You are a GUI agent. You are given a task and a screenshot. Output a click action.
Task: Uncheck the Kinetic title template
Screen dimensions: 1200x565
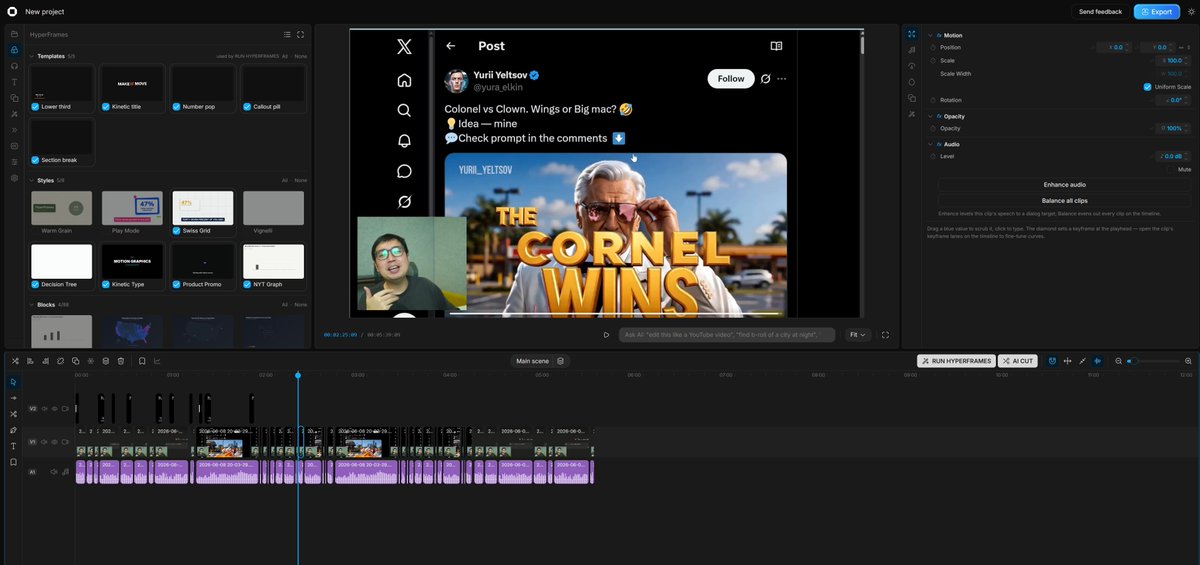pos(106,106)
